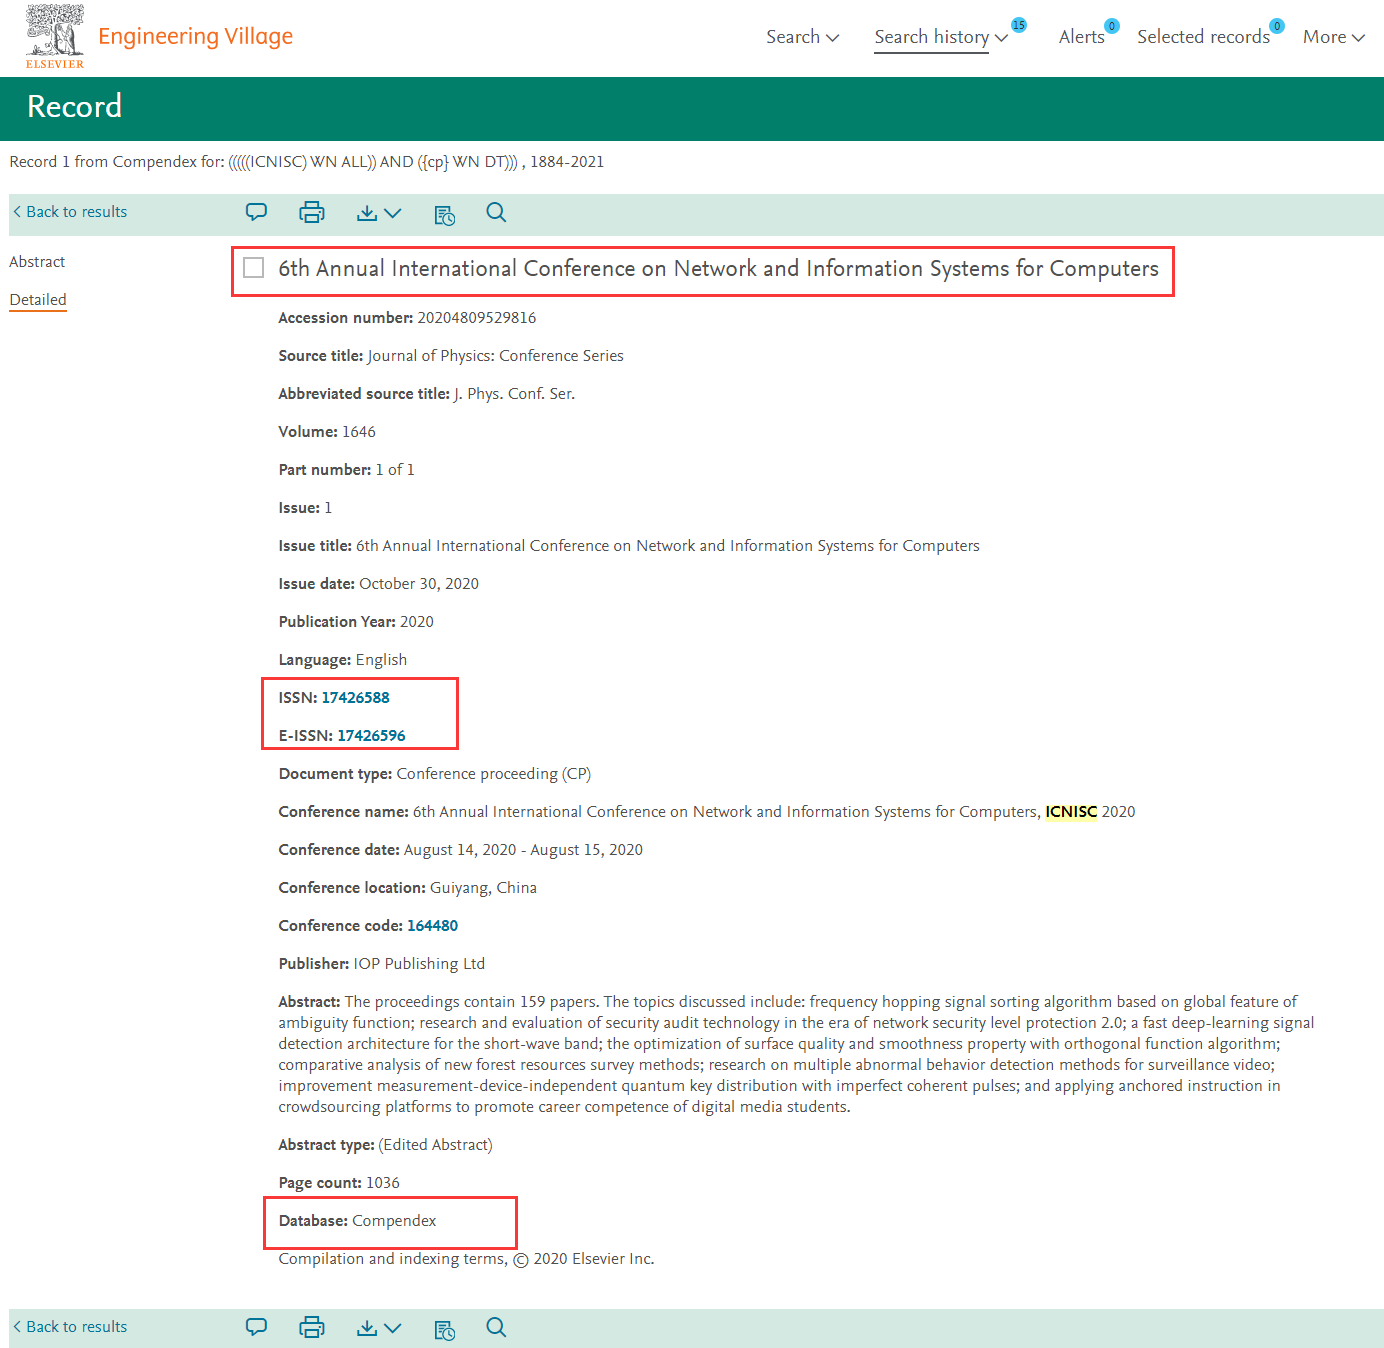Click the download icon in top toolbar
Viewport: 1384px width, 1348px height.
[367, 213]
